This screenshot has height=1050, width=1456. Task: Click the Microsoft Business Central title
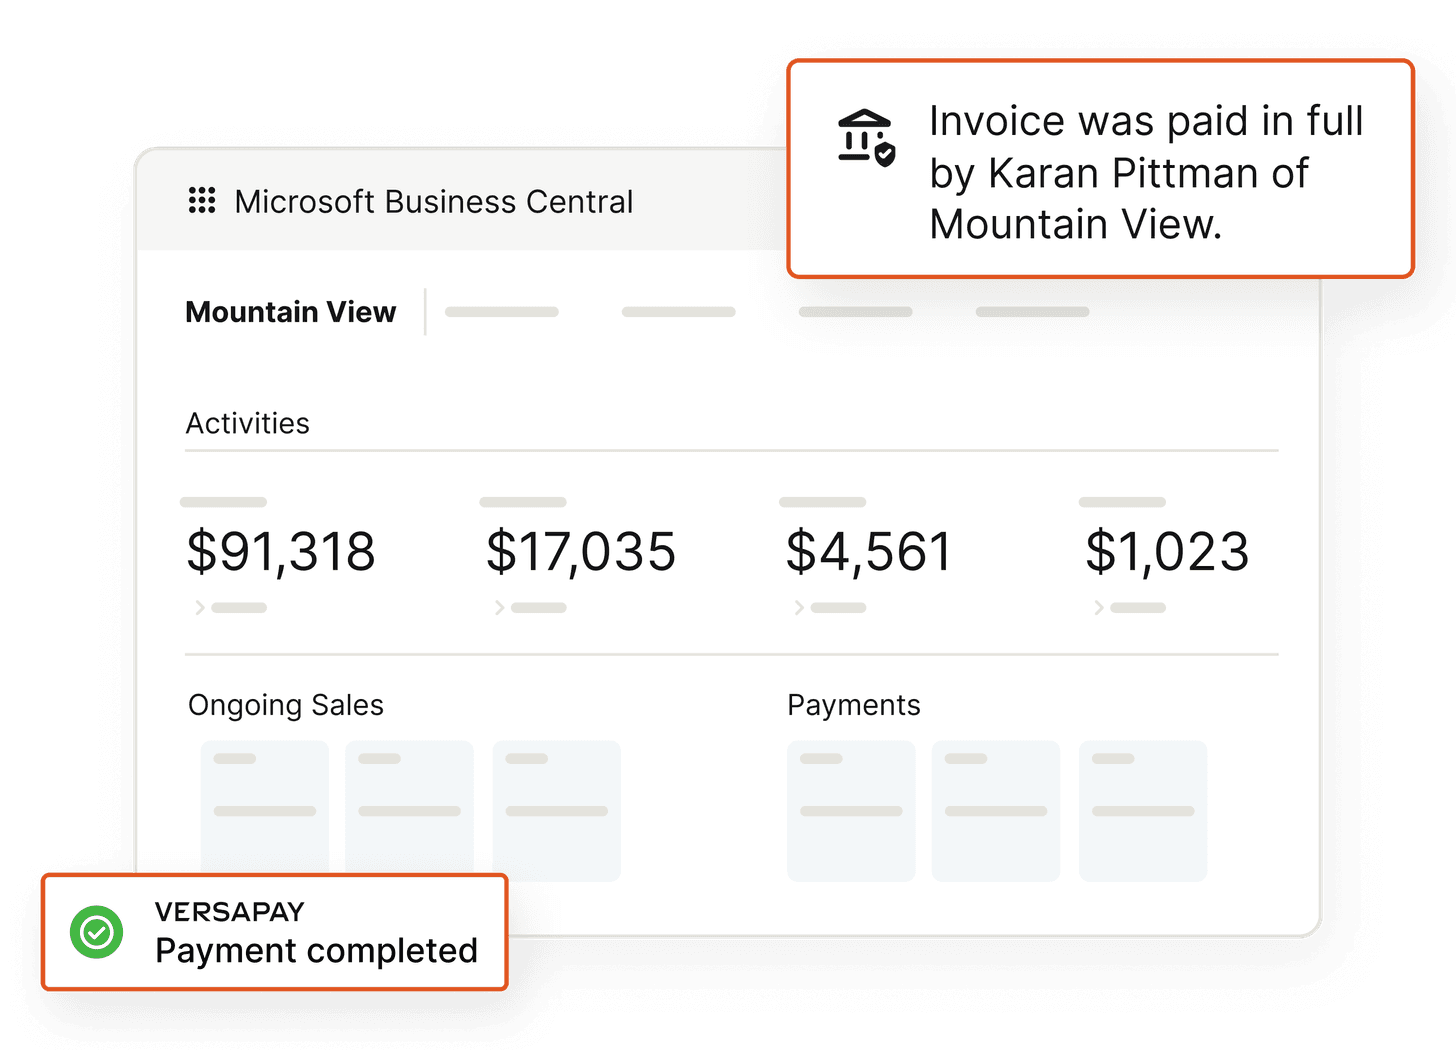[434, 202]
